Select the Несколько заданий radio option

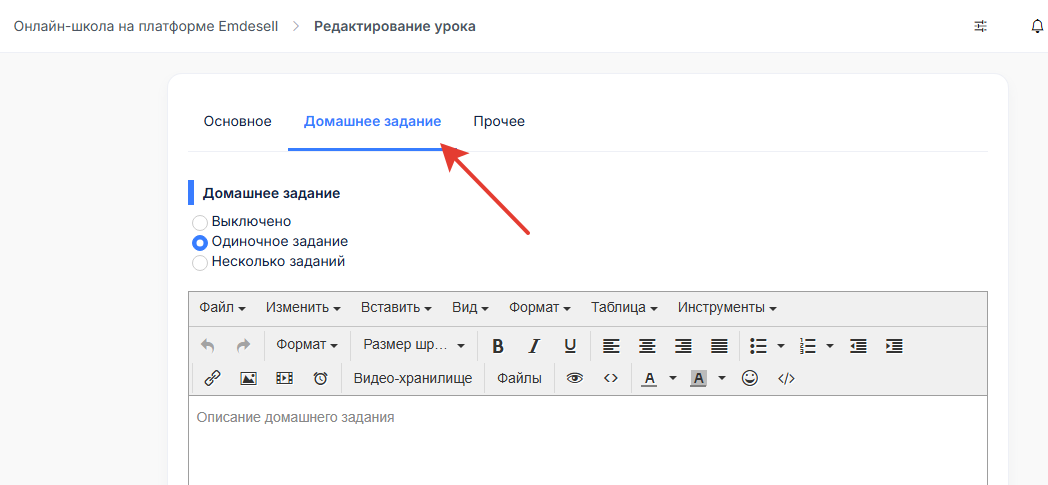tap(200, 263)
